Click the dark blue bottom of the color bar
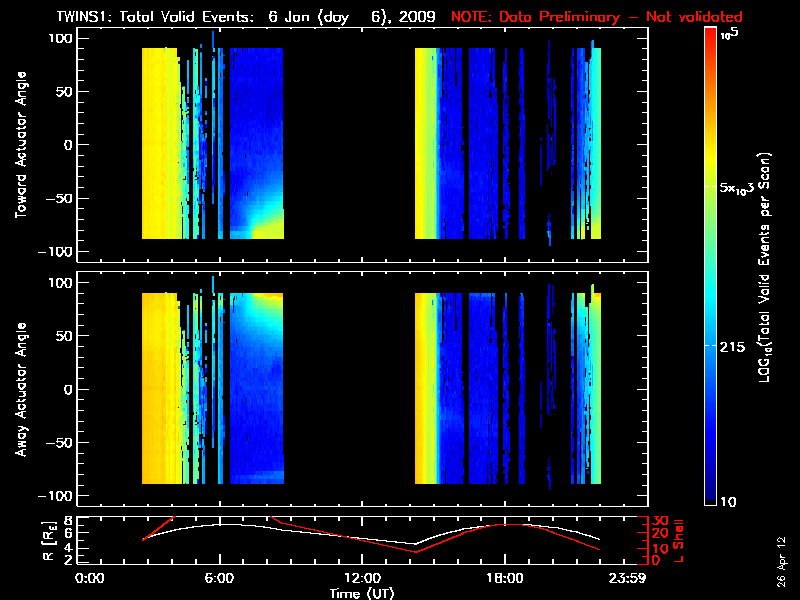Image resolution: width=800 pixels, height=600 pixels. [x=710, y=495]
